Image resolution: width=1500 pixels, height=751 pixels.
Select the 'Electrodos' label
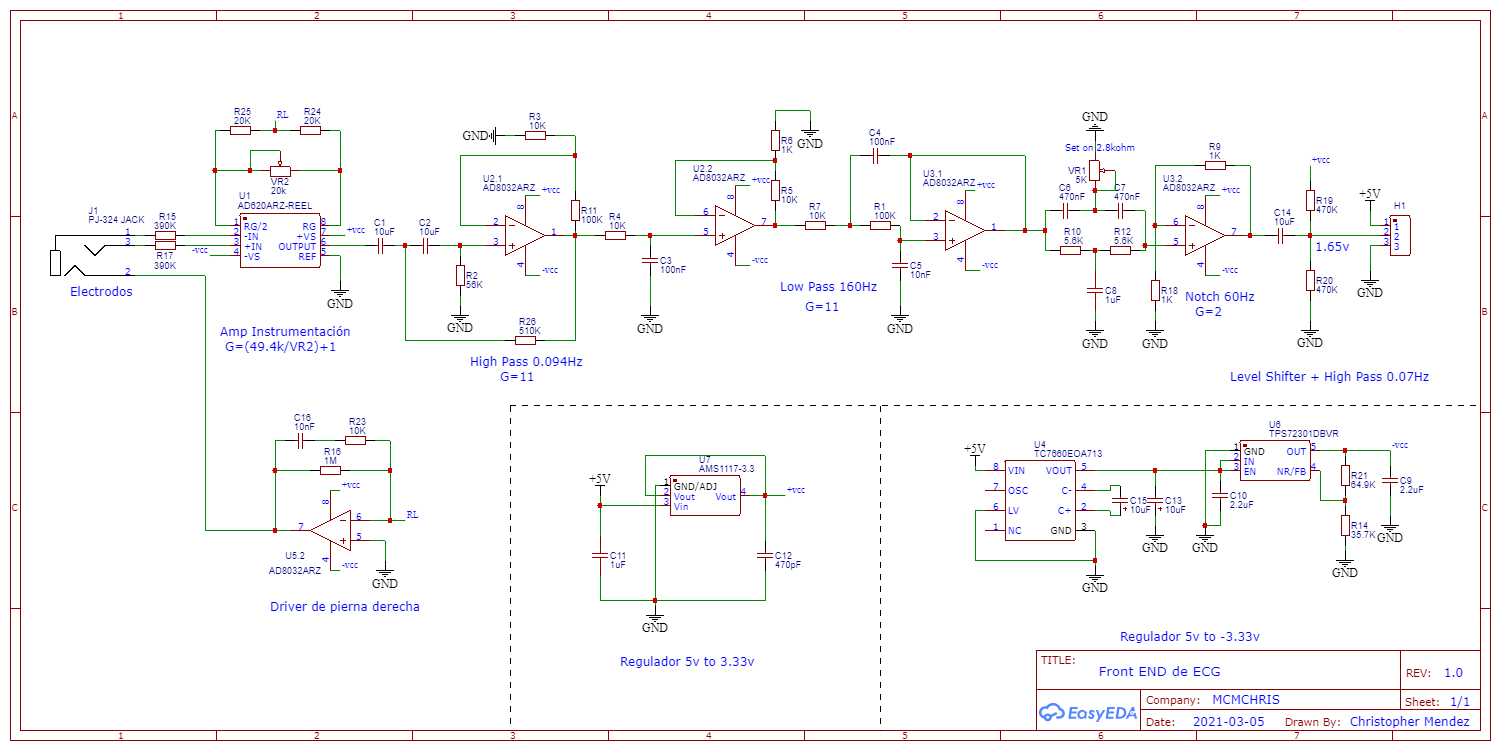101,292
